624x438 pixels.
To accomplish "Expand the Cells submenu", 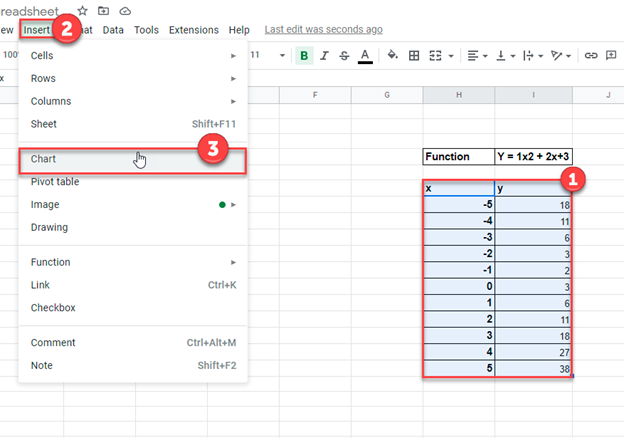I will coord(132,55).
